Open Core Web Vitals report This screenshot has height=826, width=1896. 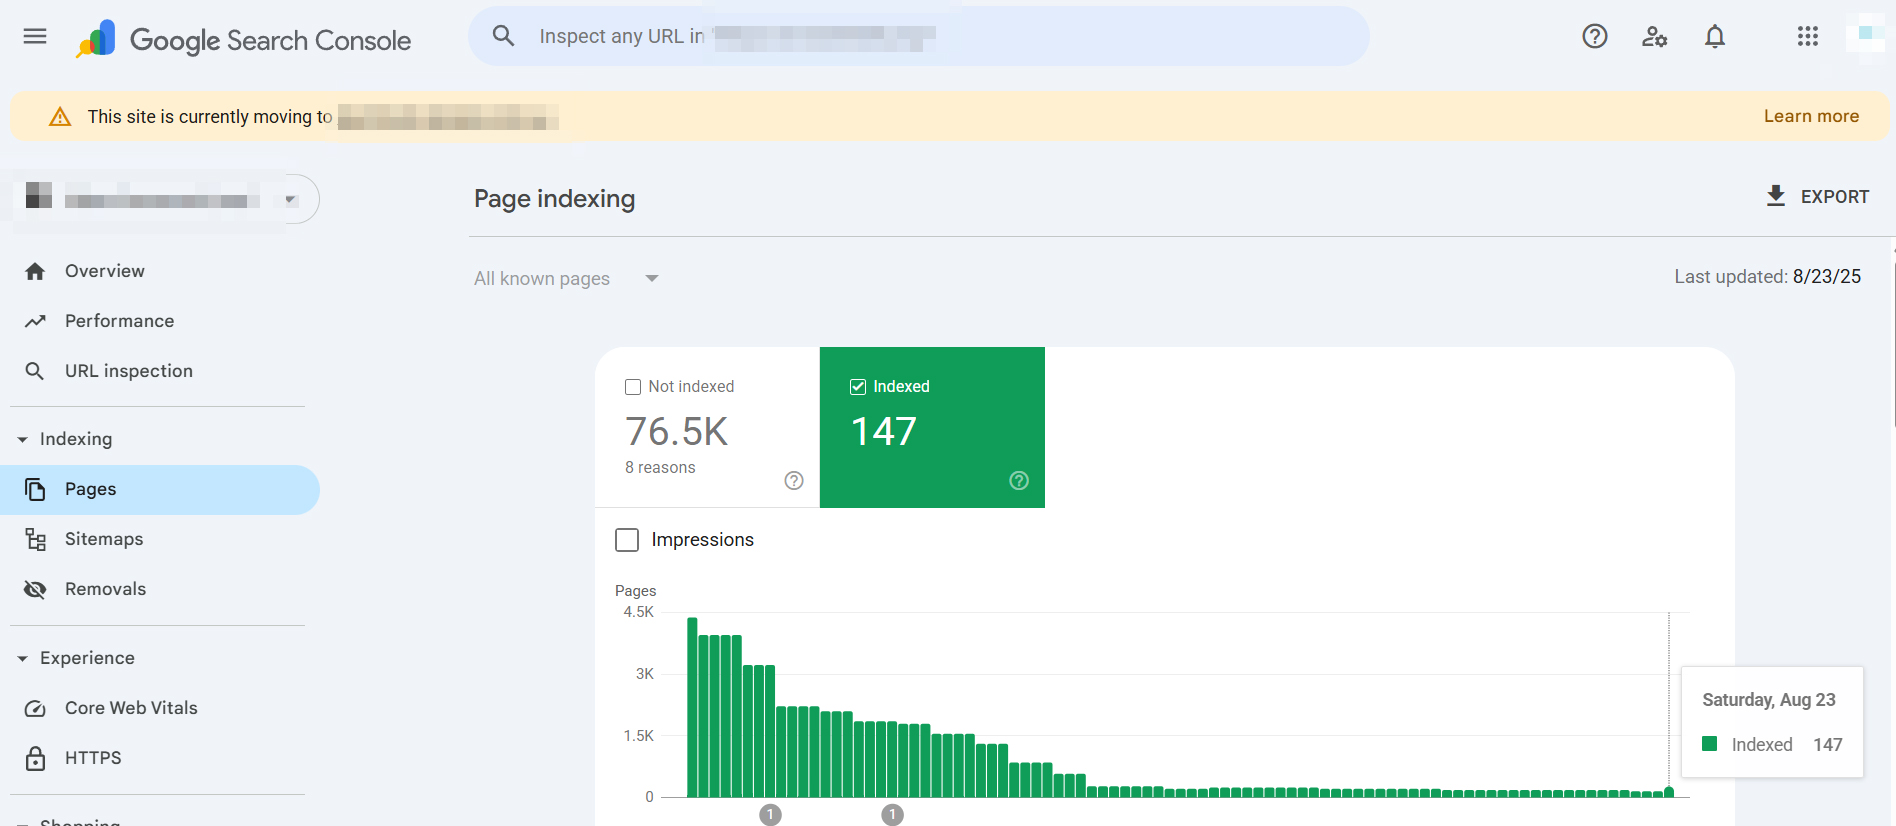[131, 708]
